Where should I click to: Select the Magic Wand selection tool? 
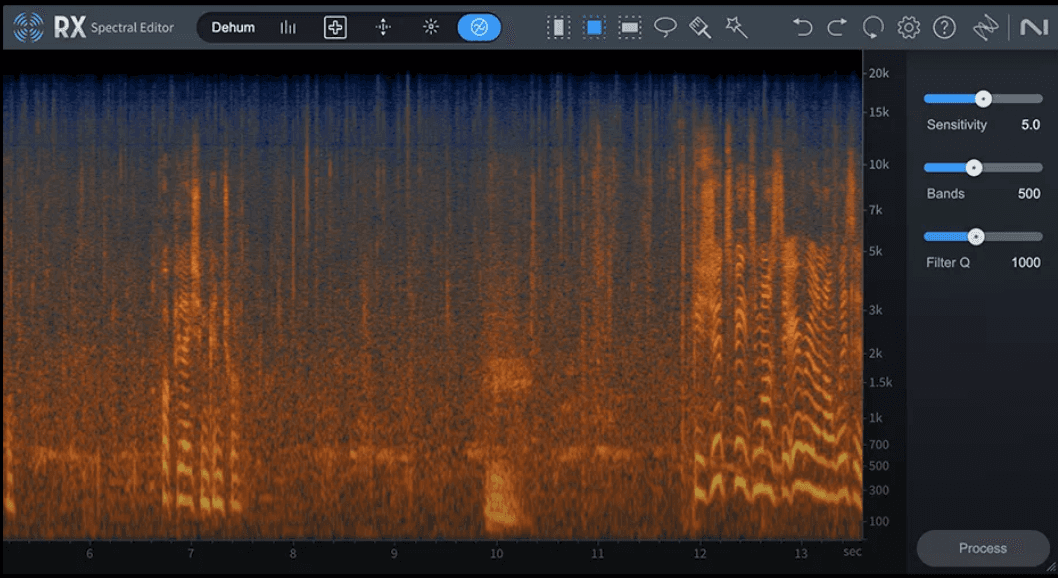point(736,28)
